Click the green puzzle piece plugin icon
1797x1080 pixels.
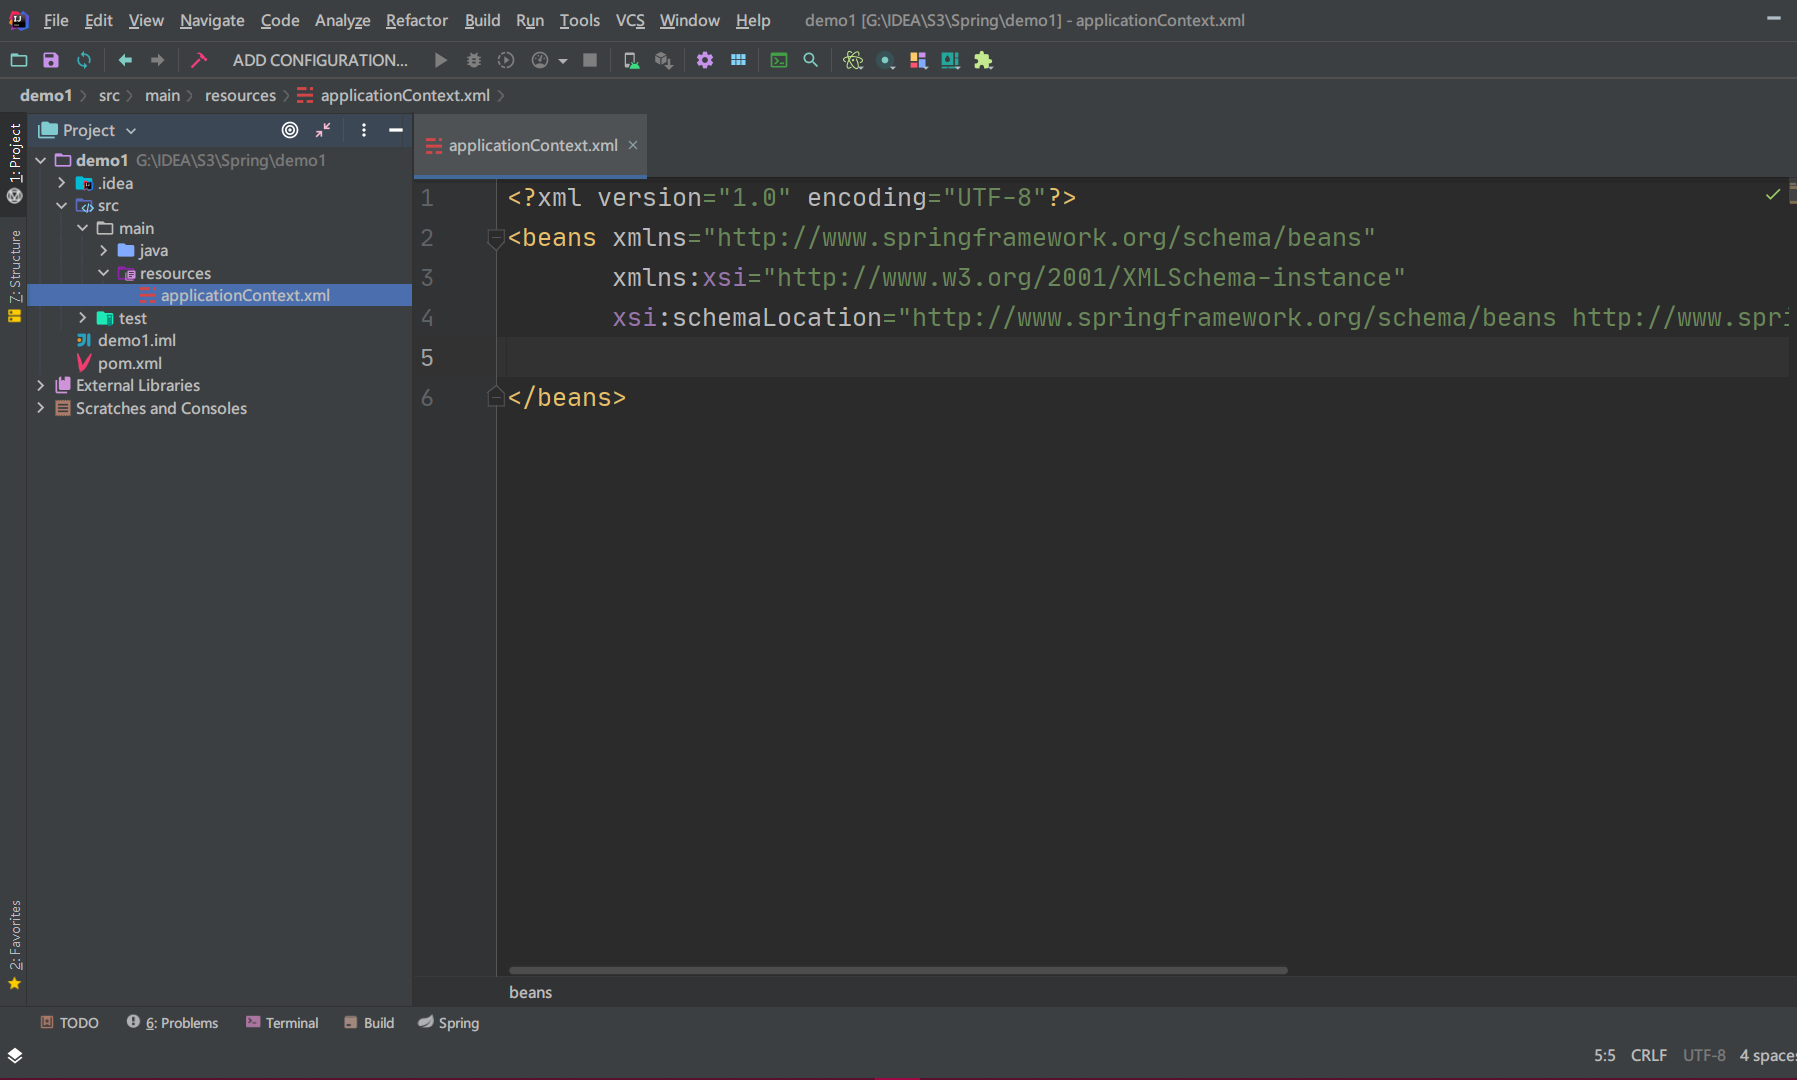click(x=983, y=60)
